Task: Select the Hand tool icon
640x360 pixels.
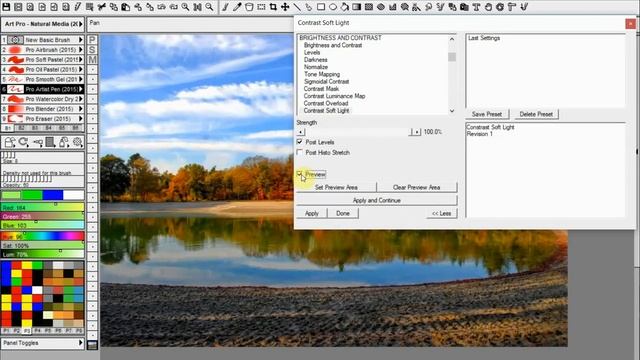Action: click(488, 7)
